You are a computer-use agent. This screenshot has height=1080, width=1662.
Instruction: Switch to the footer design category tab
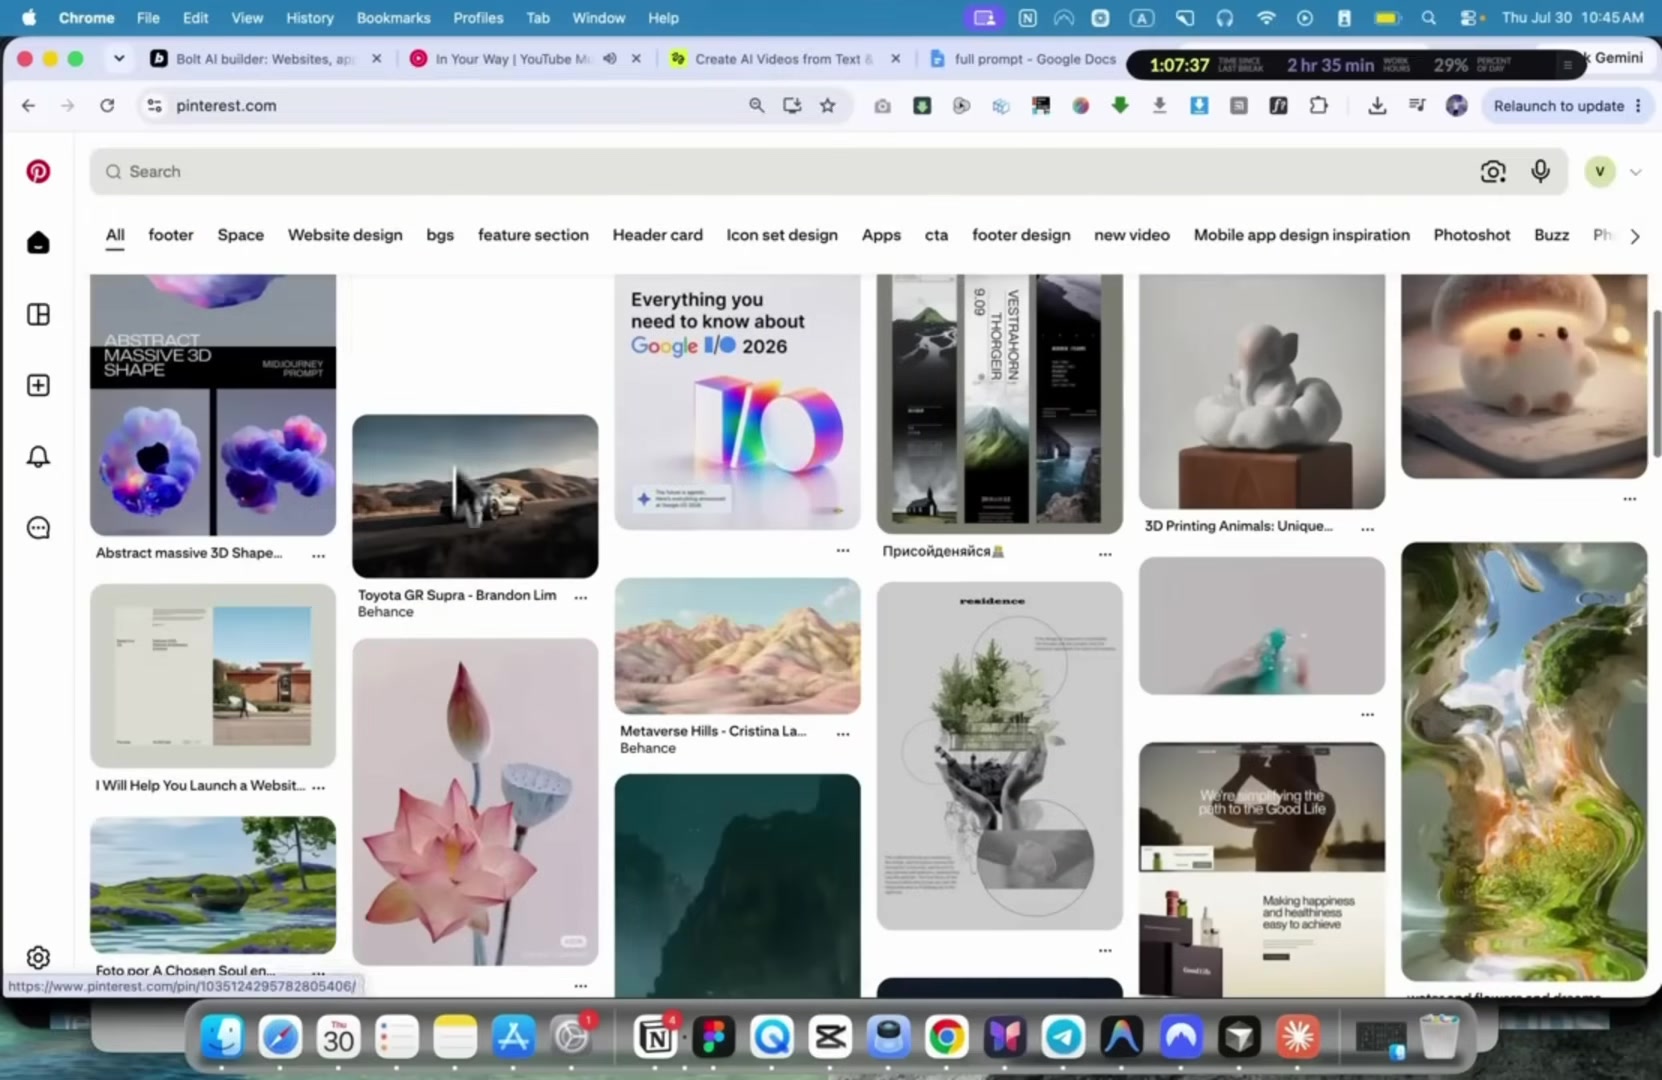1021,235
